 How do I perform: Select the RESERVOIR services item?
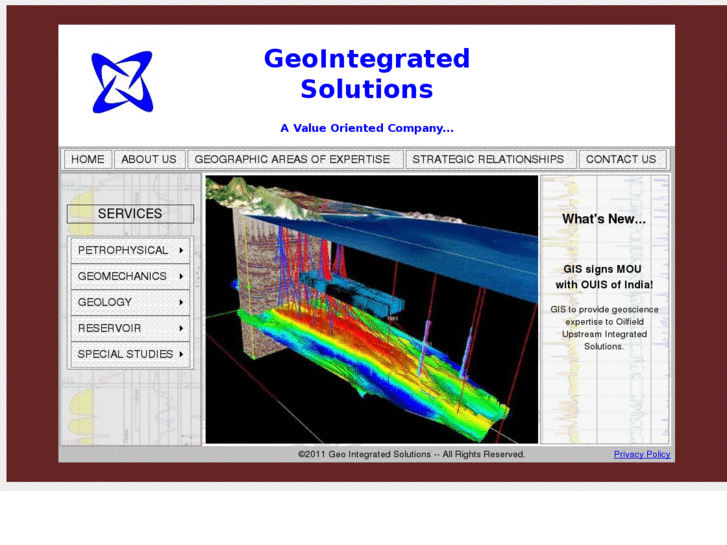coord(130,328)
